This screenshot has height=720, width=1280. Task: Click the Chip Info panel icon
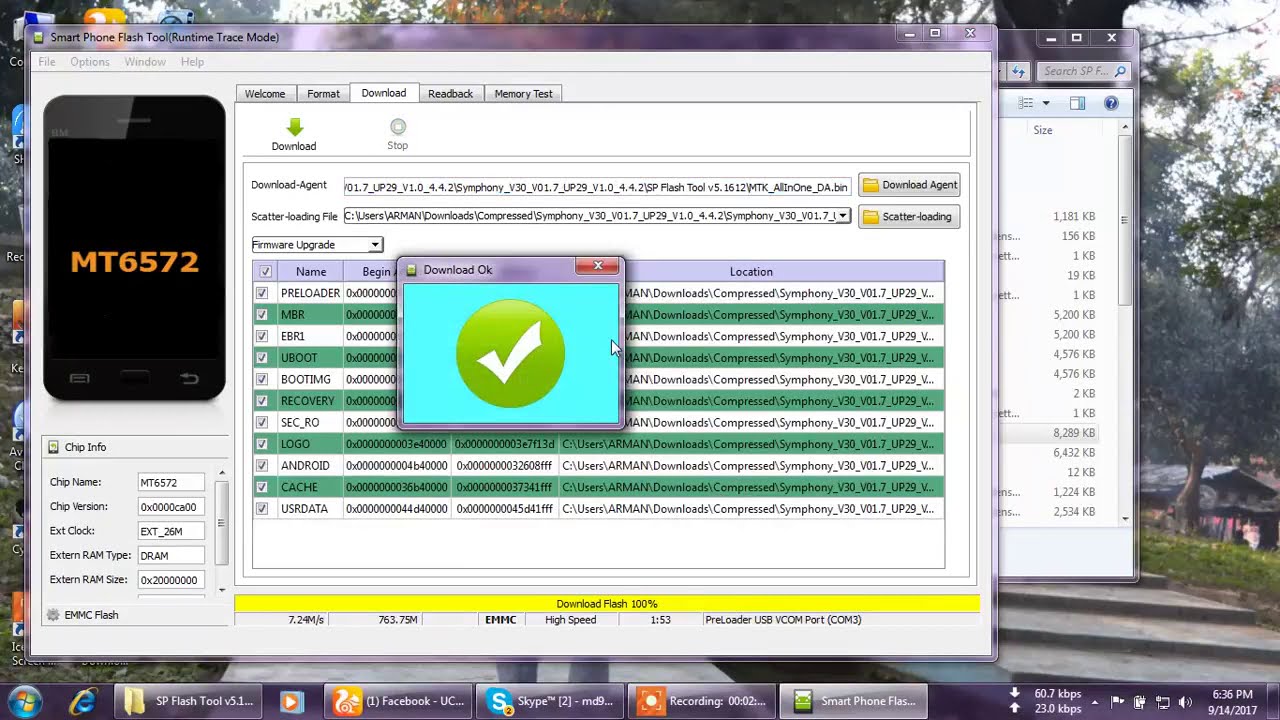pyautogui.click(x=54, y=447)
